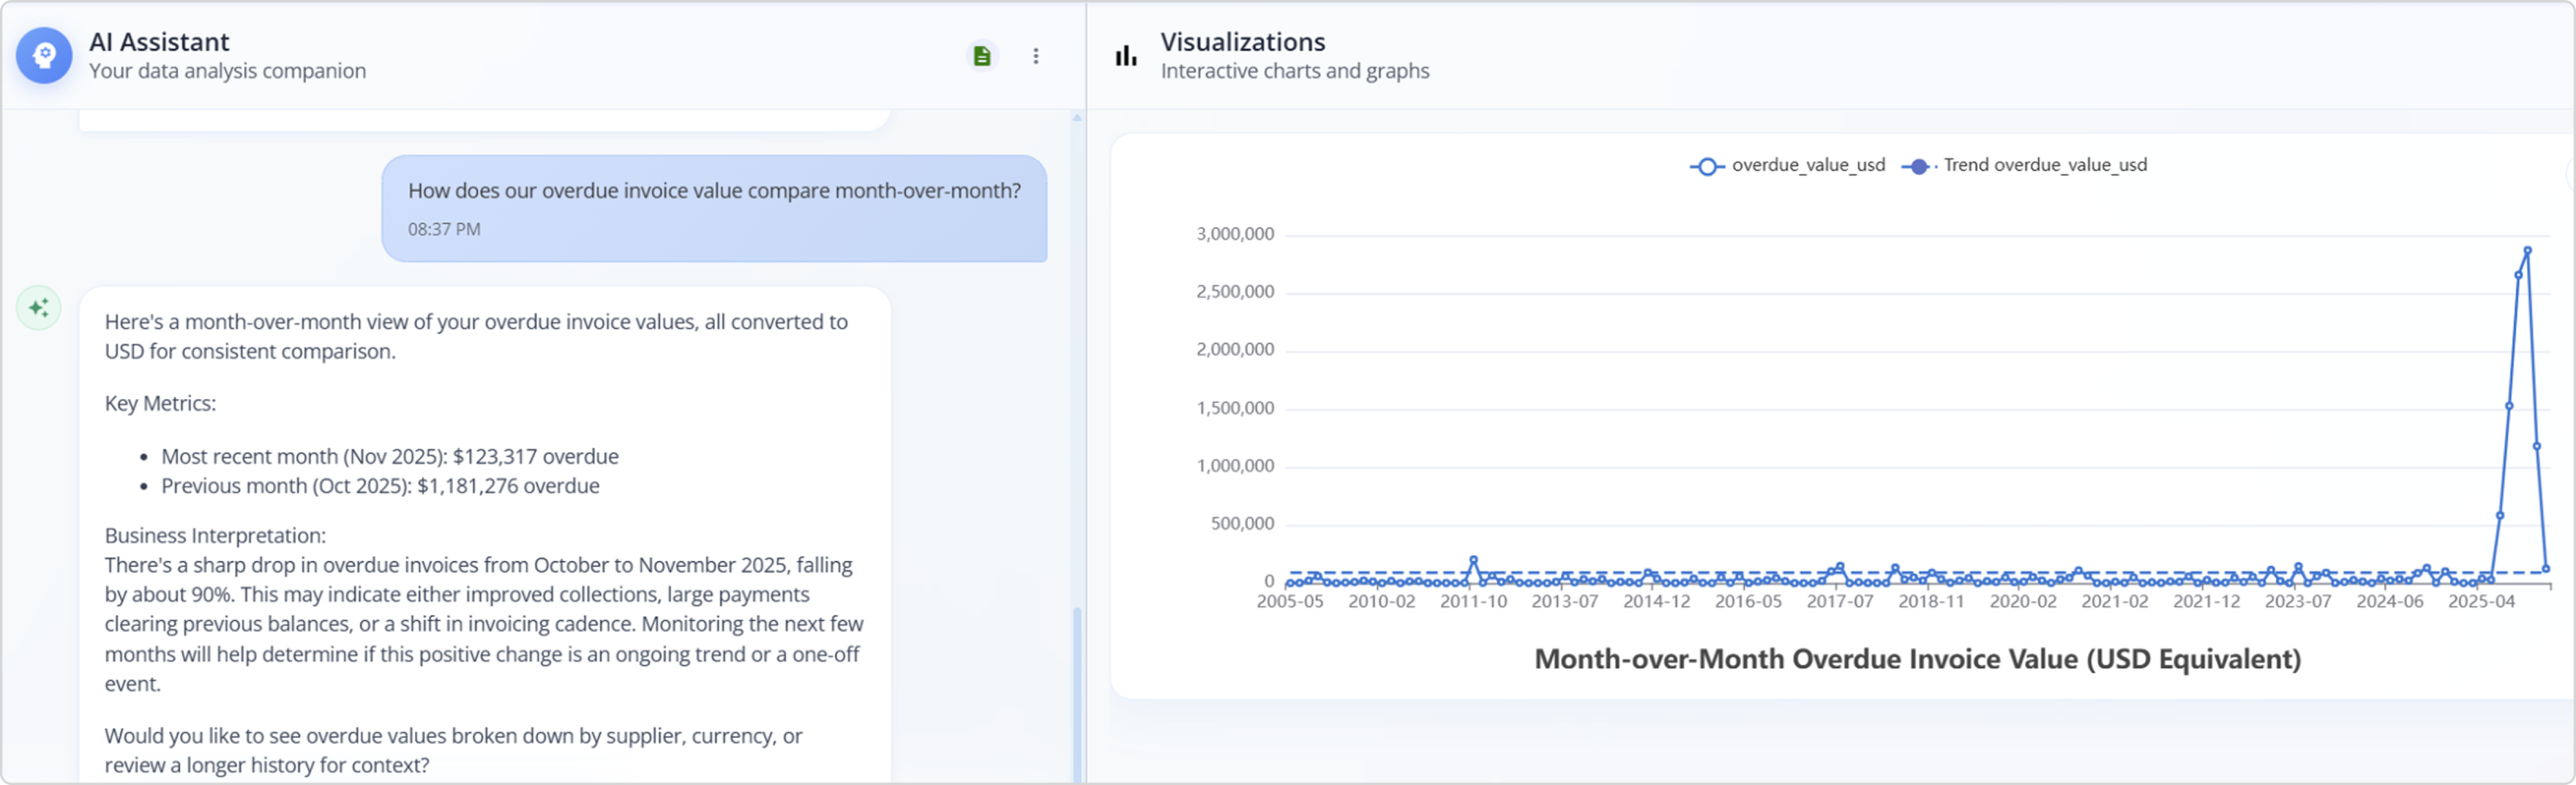Click the scroll-up arrow of the chat scrollbar
The width and height of the screenshot is (2576, 785).
pos(1077,118)
